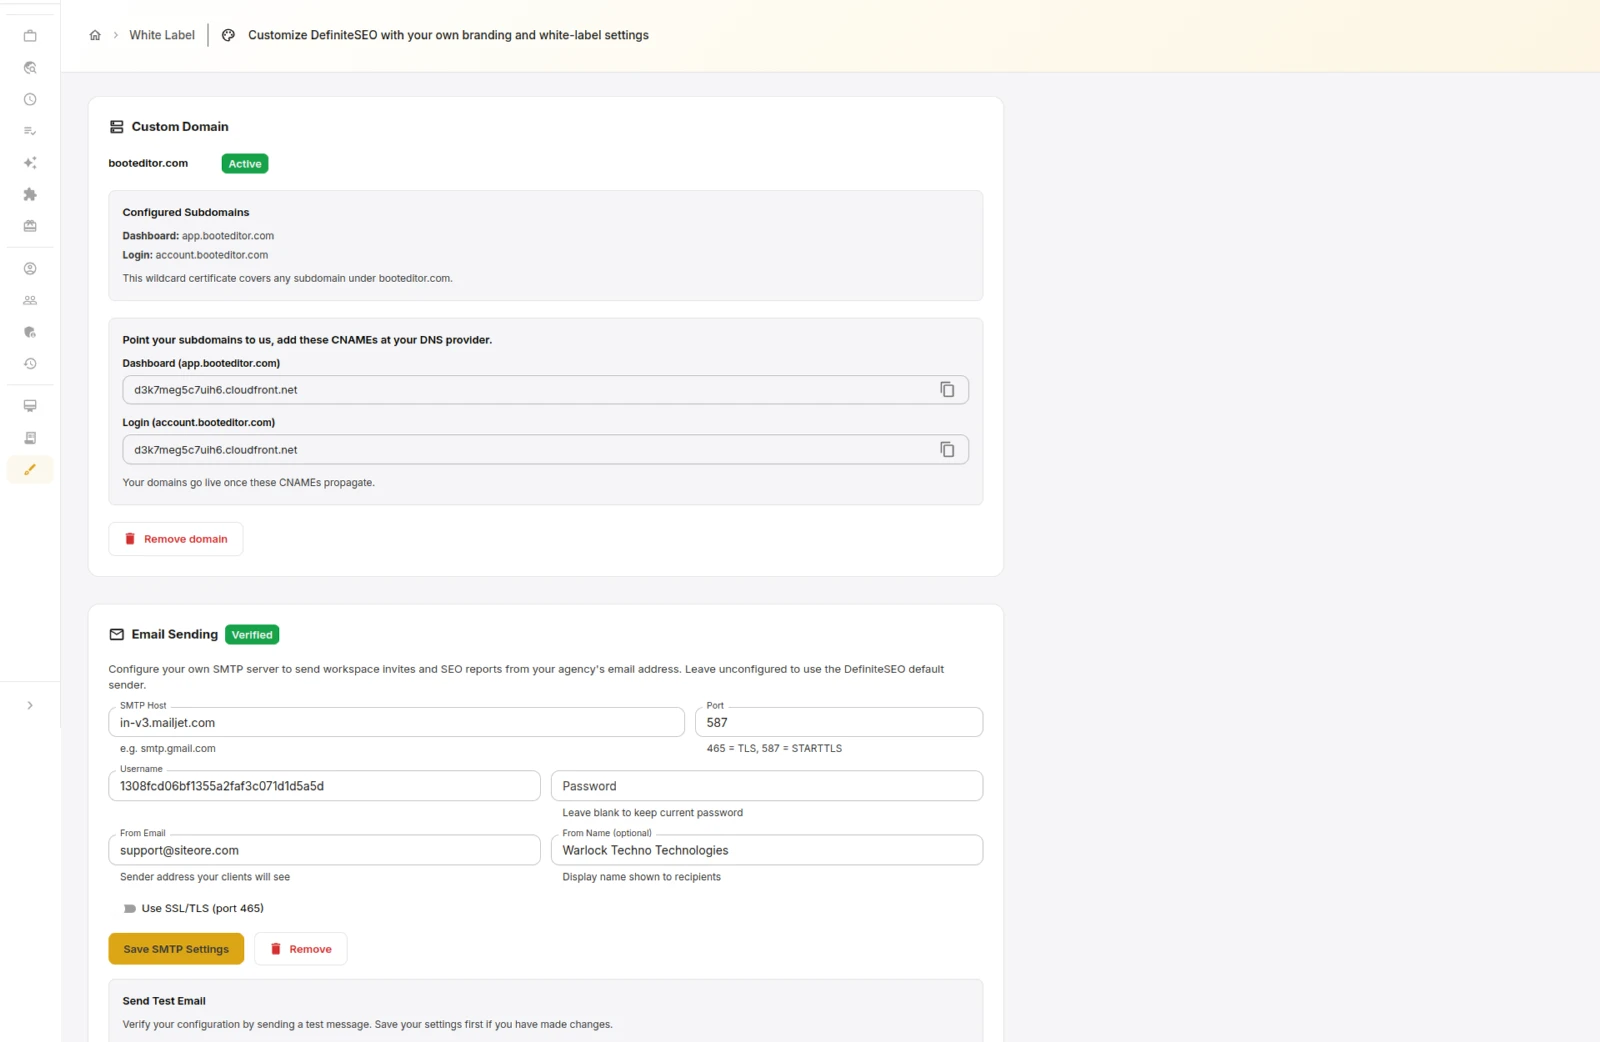Click the app.booteditor.com Dashboard subdomain text
The height and width of the screenshot is (1042, 1600).
click(x=228, y=236)
